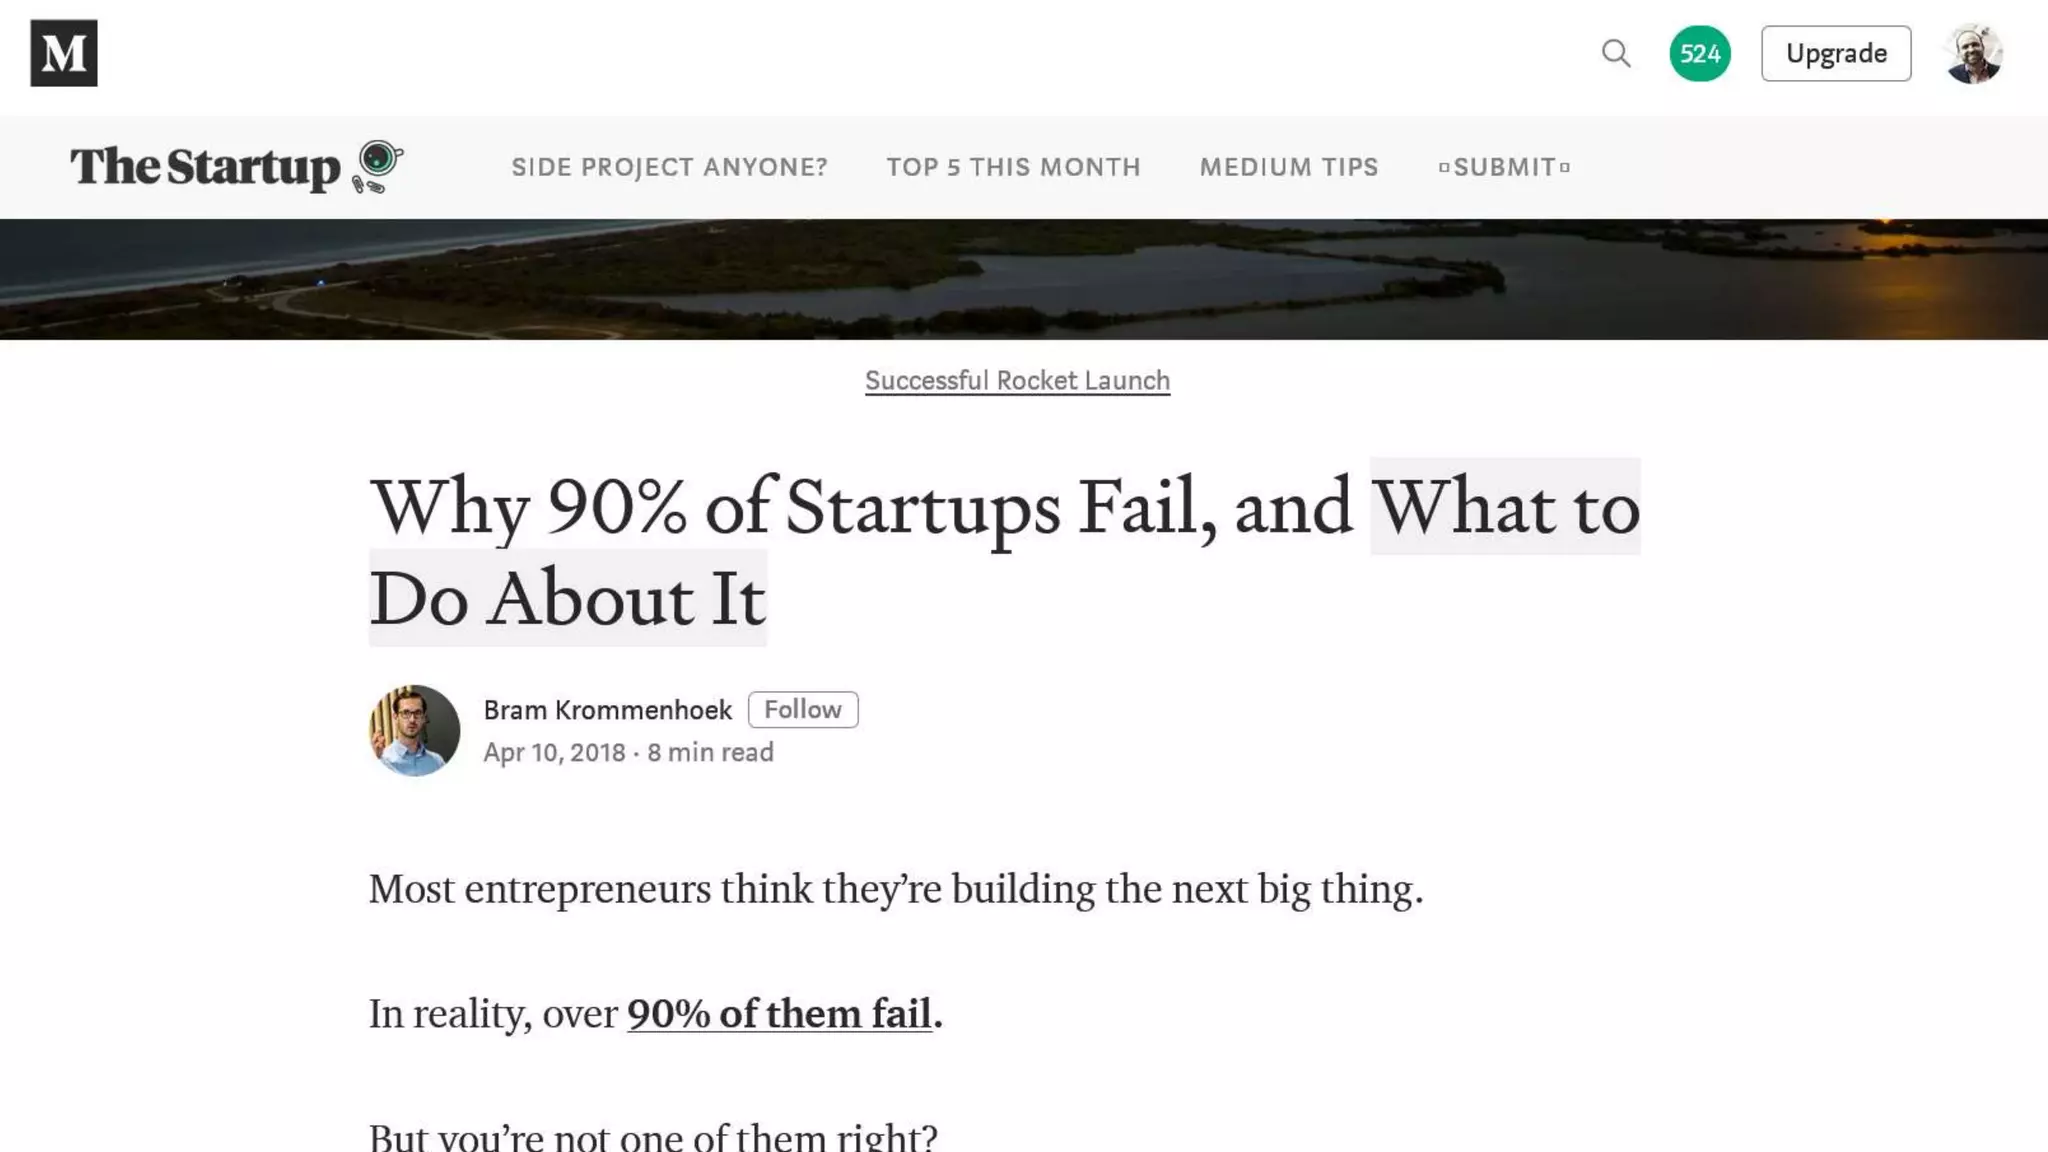Click Bram Krommenhoek's author photo
2048x1152 pixels.
coord(414,730)
